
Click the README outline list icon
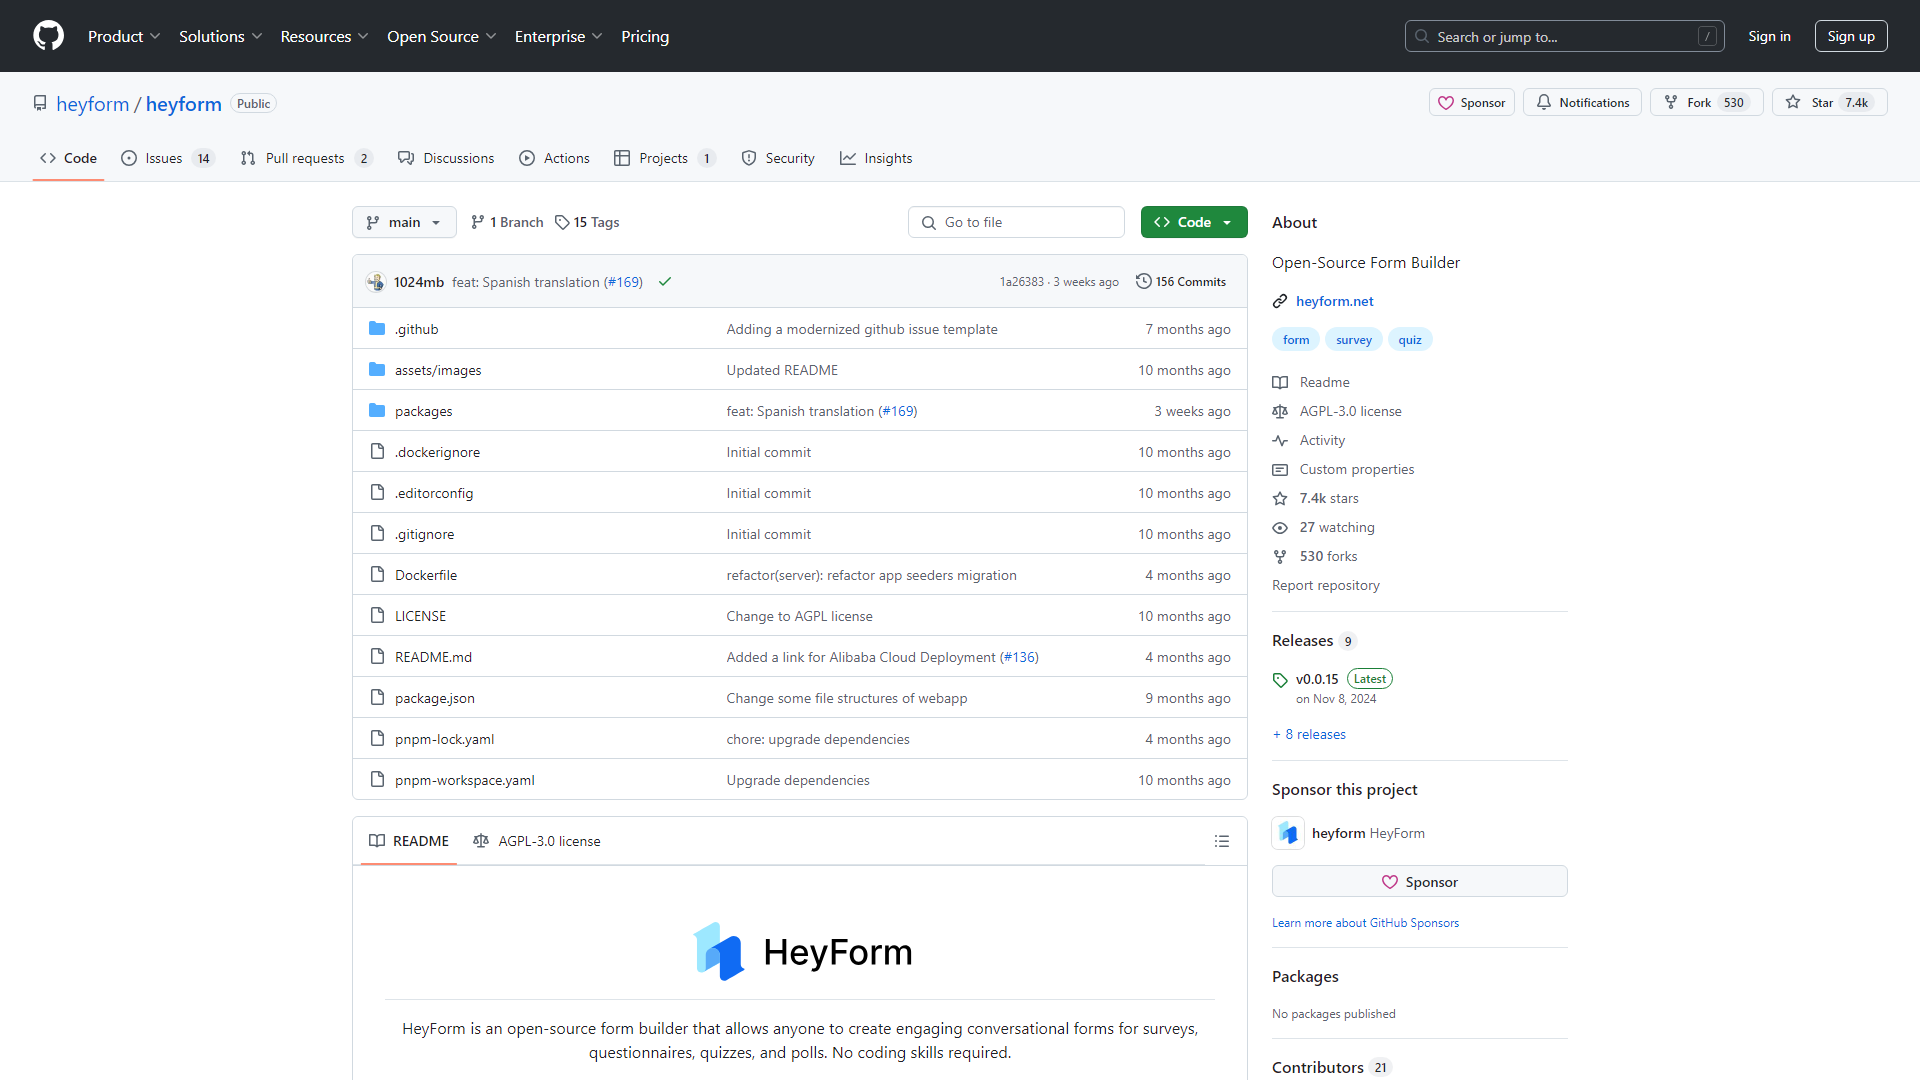pos(1221,841)
